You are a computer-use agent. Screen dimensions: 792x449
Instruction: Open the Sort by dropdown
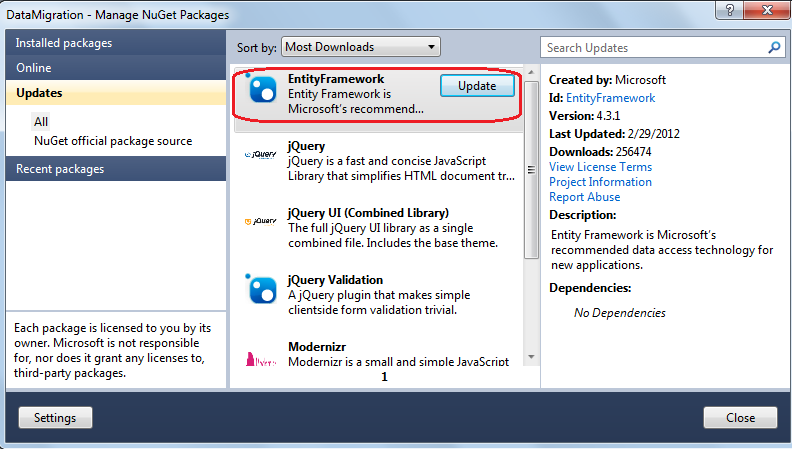[x=360, y=47]
